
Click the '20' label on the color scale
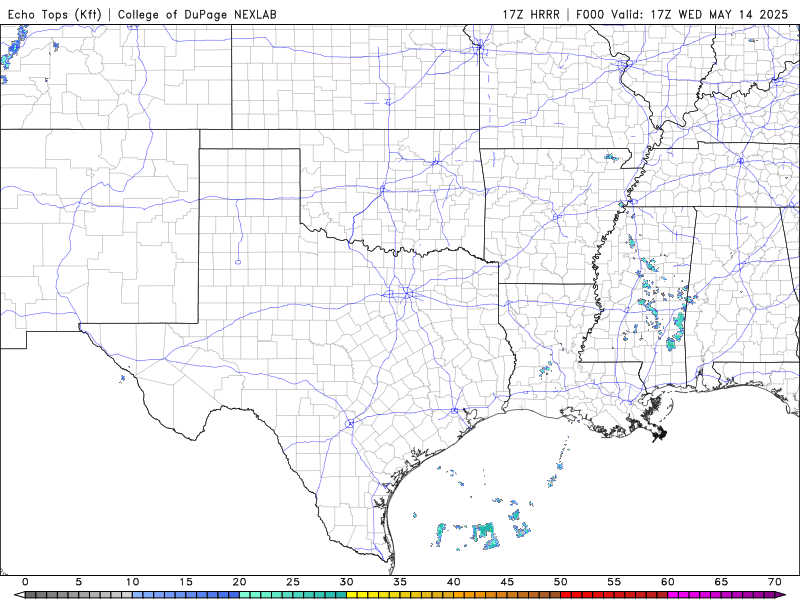click(x=239, y=582)
